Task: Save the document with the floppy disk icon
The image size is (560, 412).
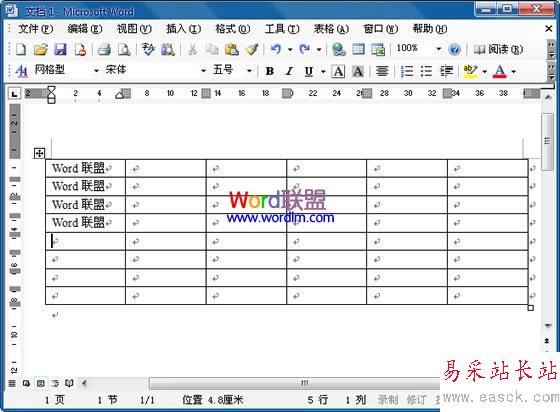Action: coord(60,49)
